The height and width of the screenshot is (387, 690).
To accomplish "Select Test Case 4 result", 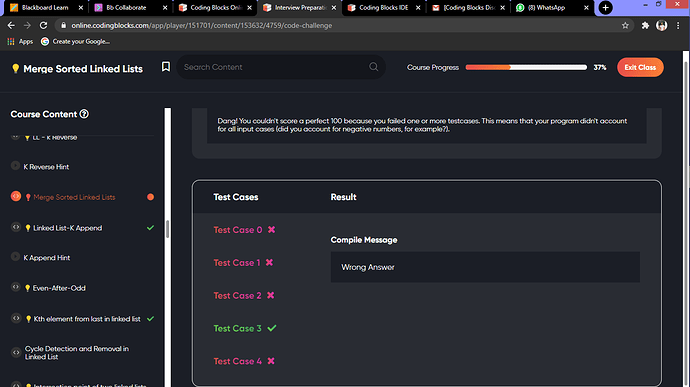I will click(244, 361).
